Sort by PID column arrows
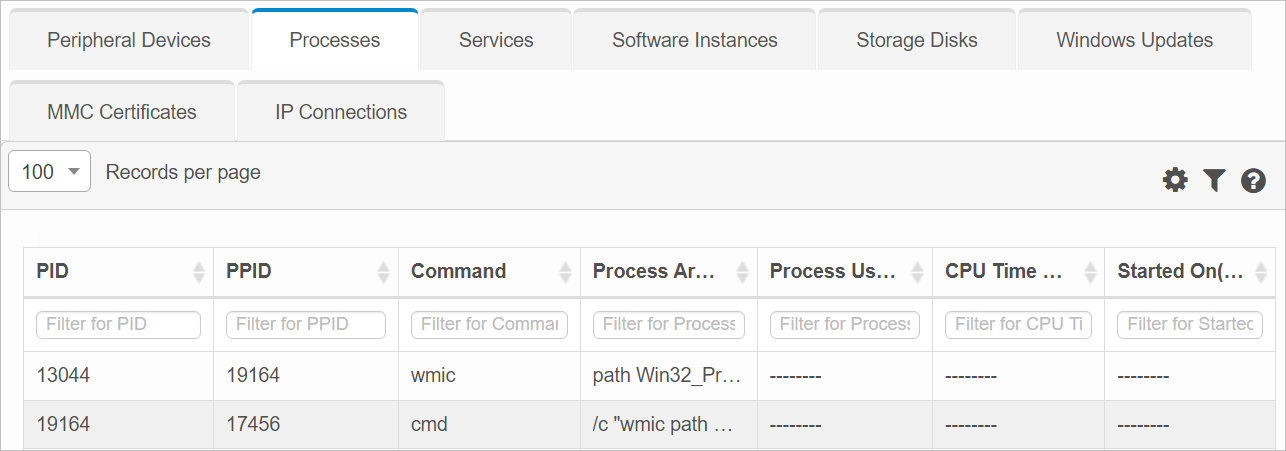 click(198, 272)
